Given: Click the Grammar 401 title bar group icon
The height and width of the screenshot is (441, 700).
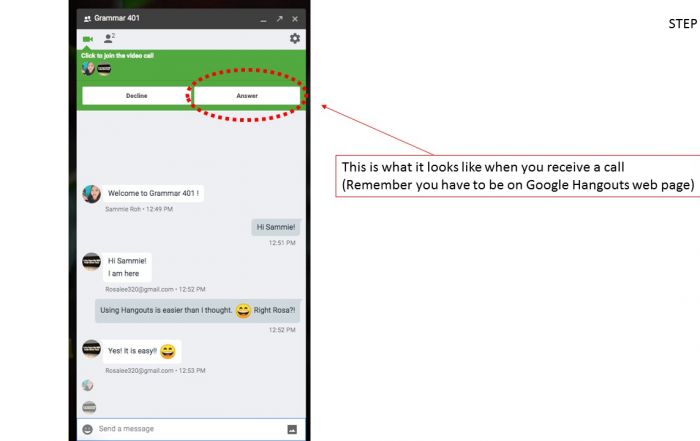Looking at the screenshot, I should coord(87,19).
